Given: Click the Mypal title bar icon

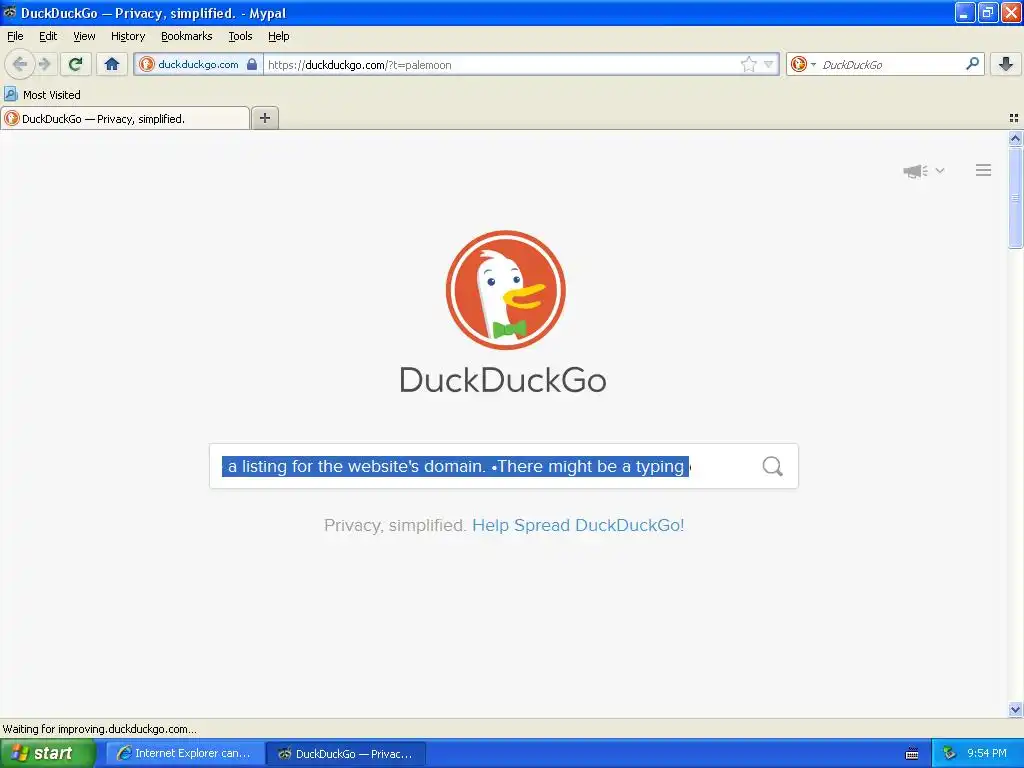Looking at the screenshot, I should pyautogui.click(x=9, y=12).
